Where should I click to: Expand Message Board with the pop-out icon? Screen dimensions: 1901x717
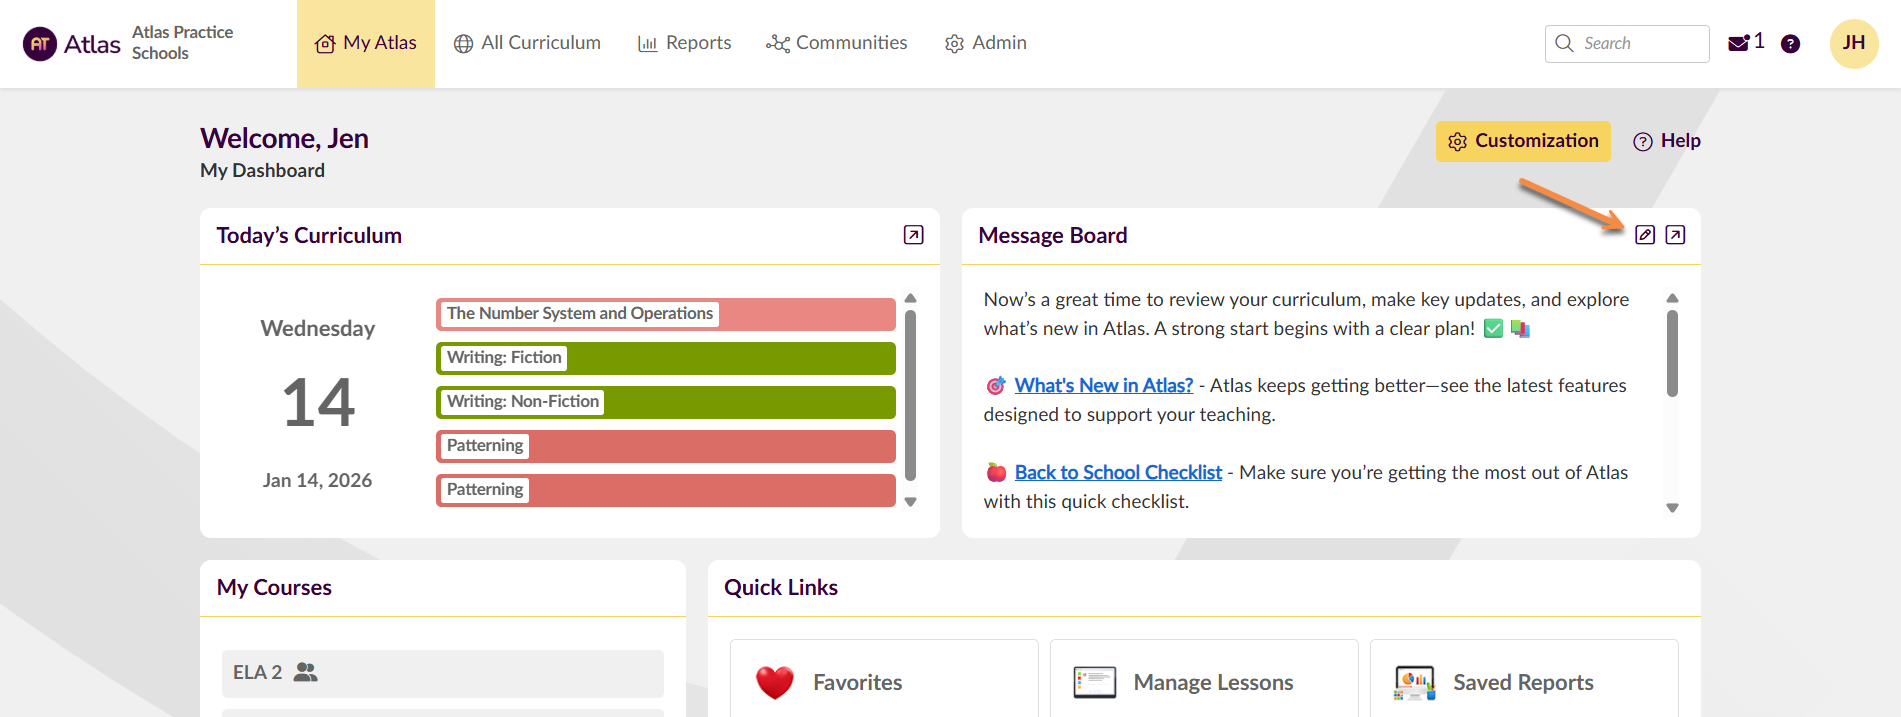click(x=1675, y=235)
